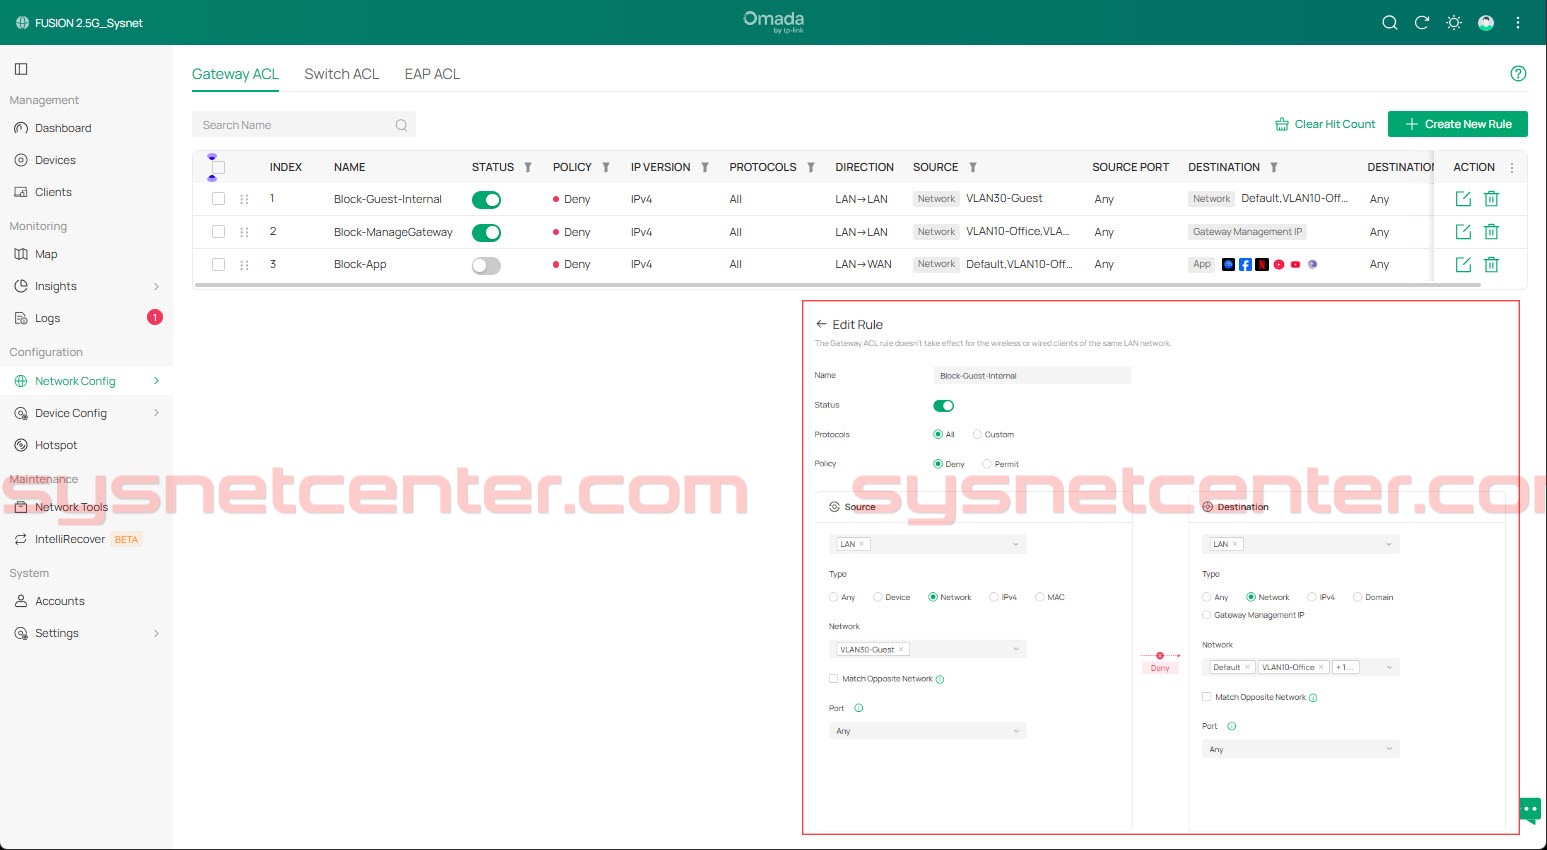Disable the Block-Guest-Internal status toggle
The height and width of the screenshot is (850, 1547).
click(x=486, y=200)
